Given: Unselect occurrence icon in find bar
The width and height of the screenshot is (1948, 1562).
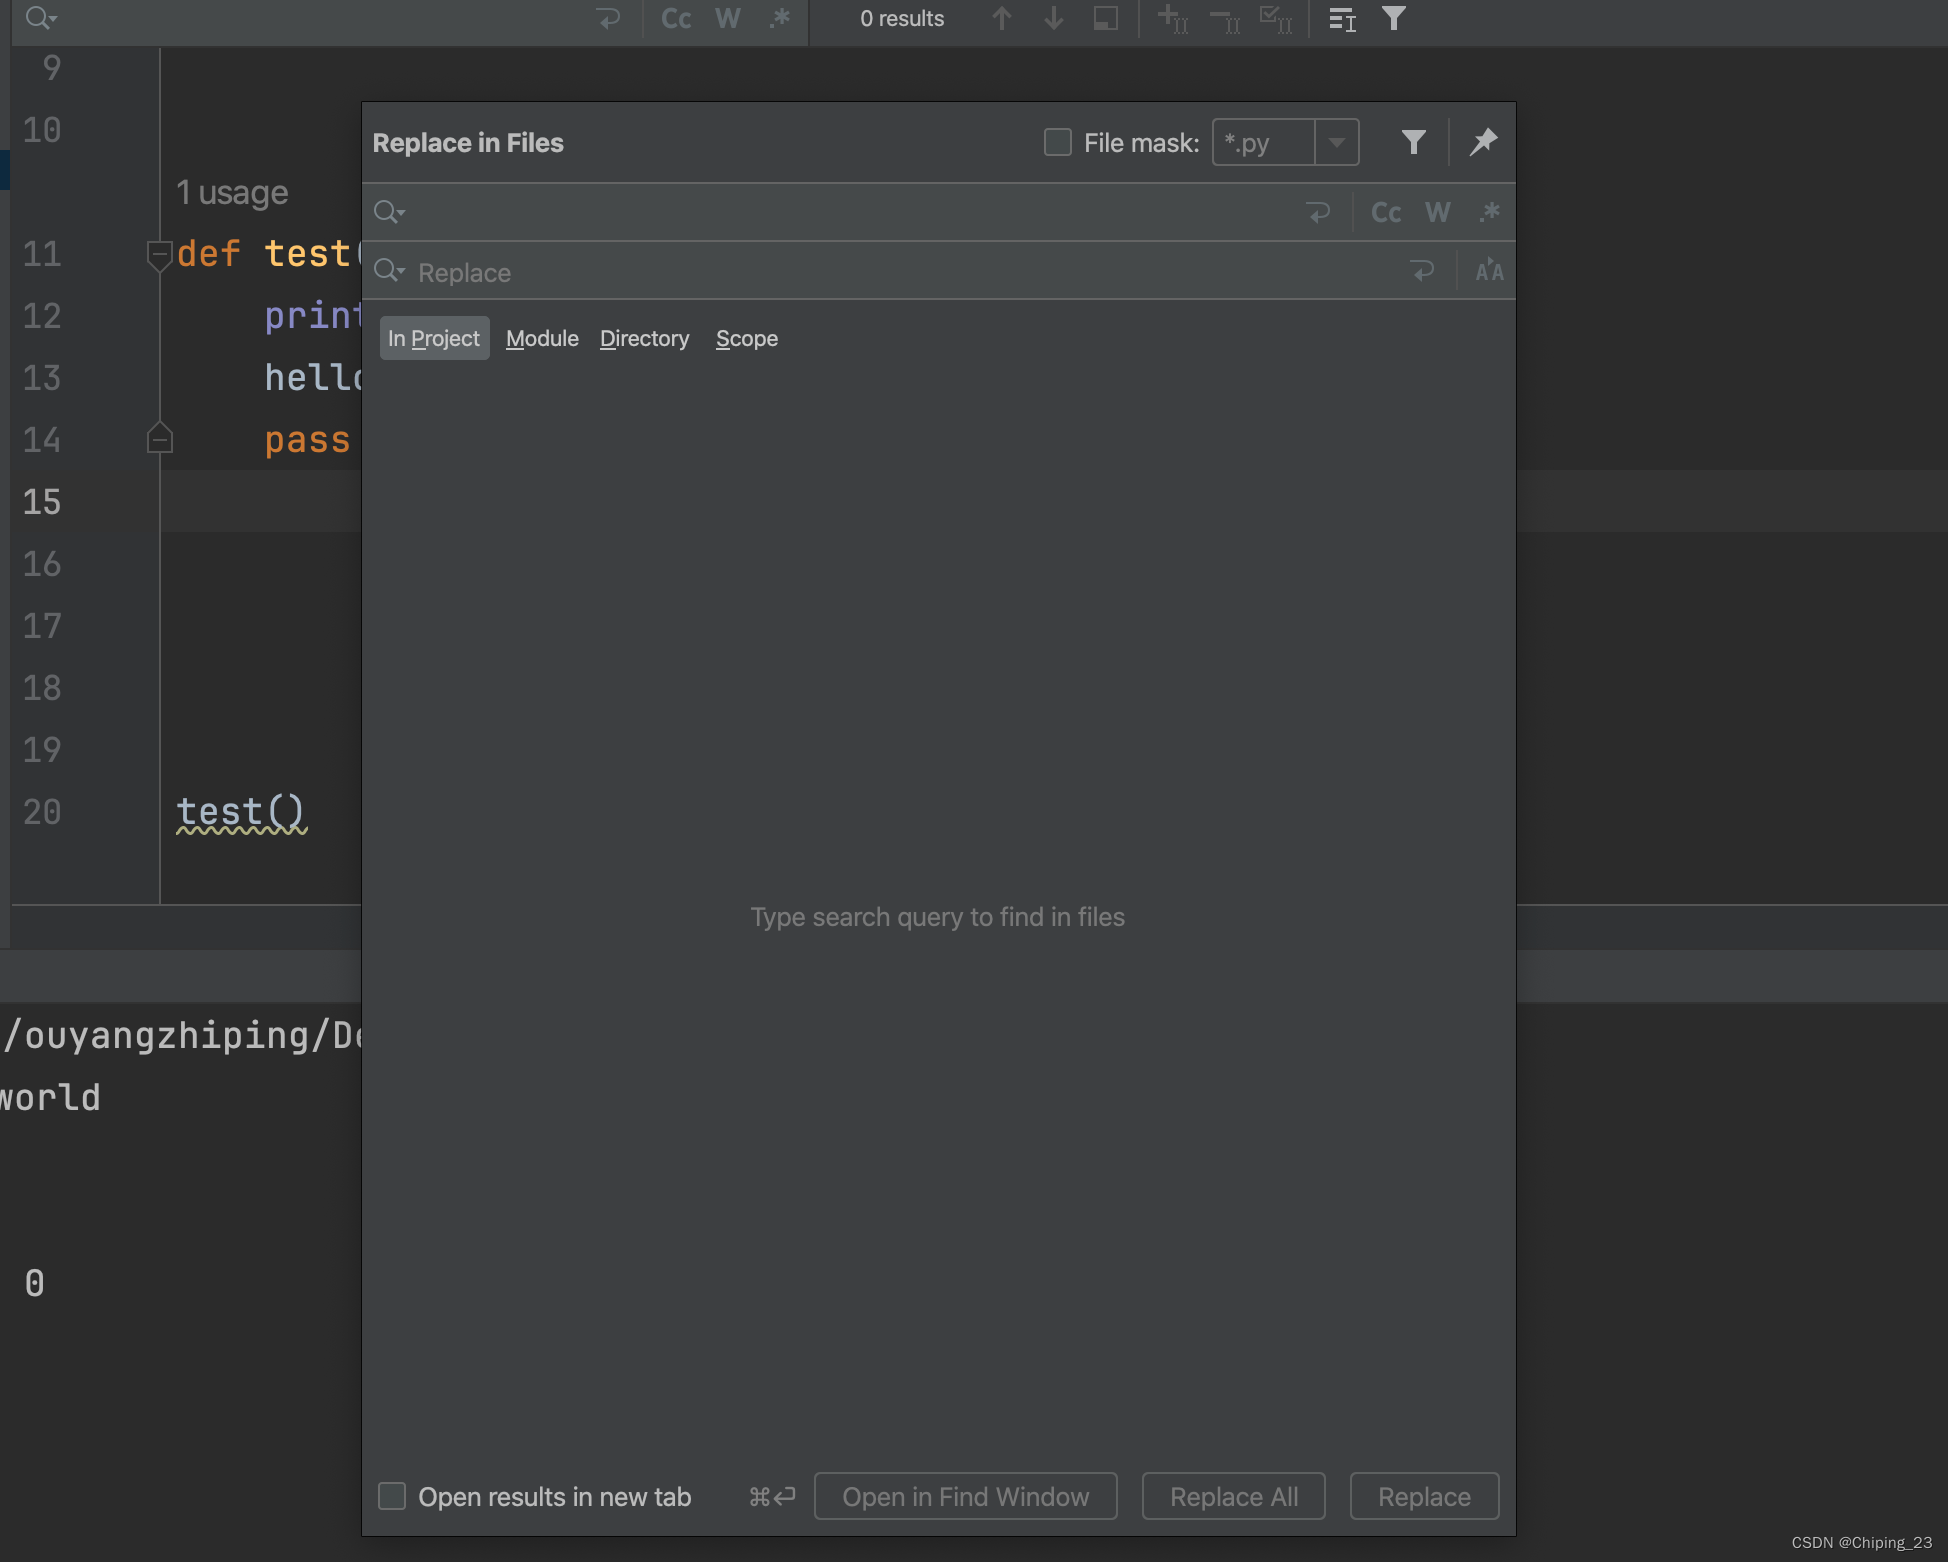Looking at the screenshot, I should tap(1224, 18).
